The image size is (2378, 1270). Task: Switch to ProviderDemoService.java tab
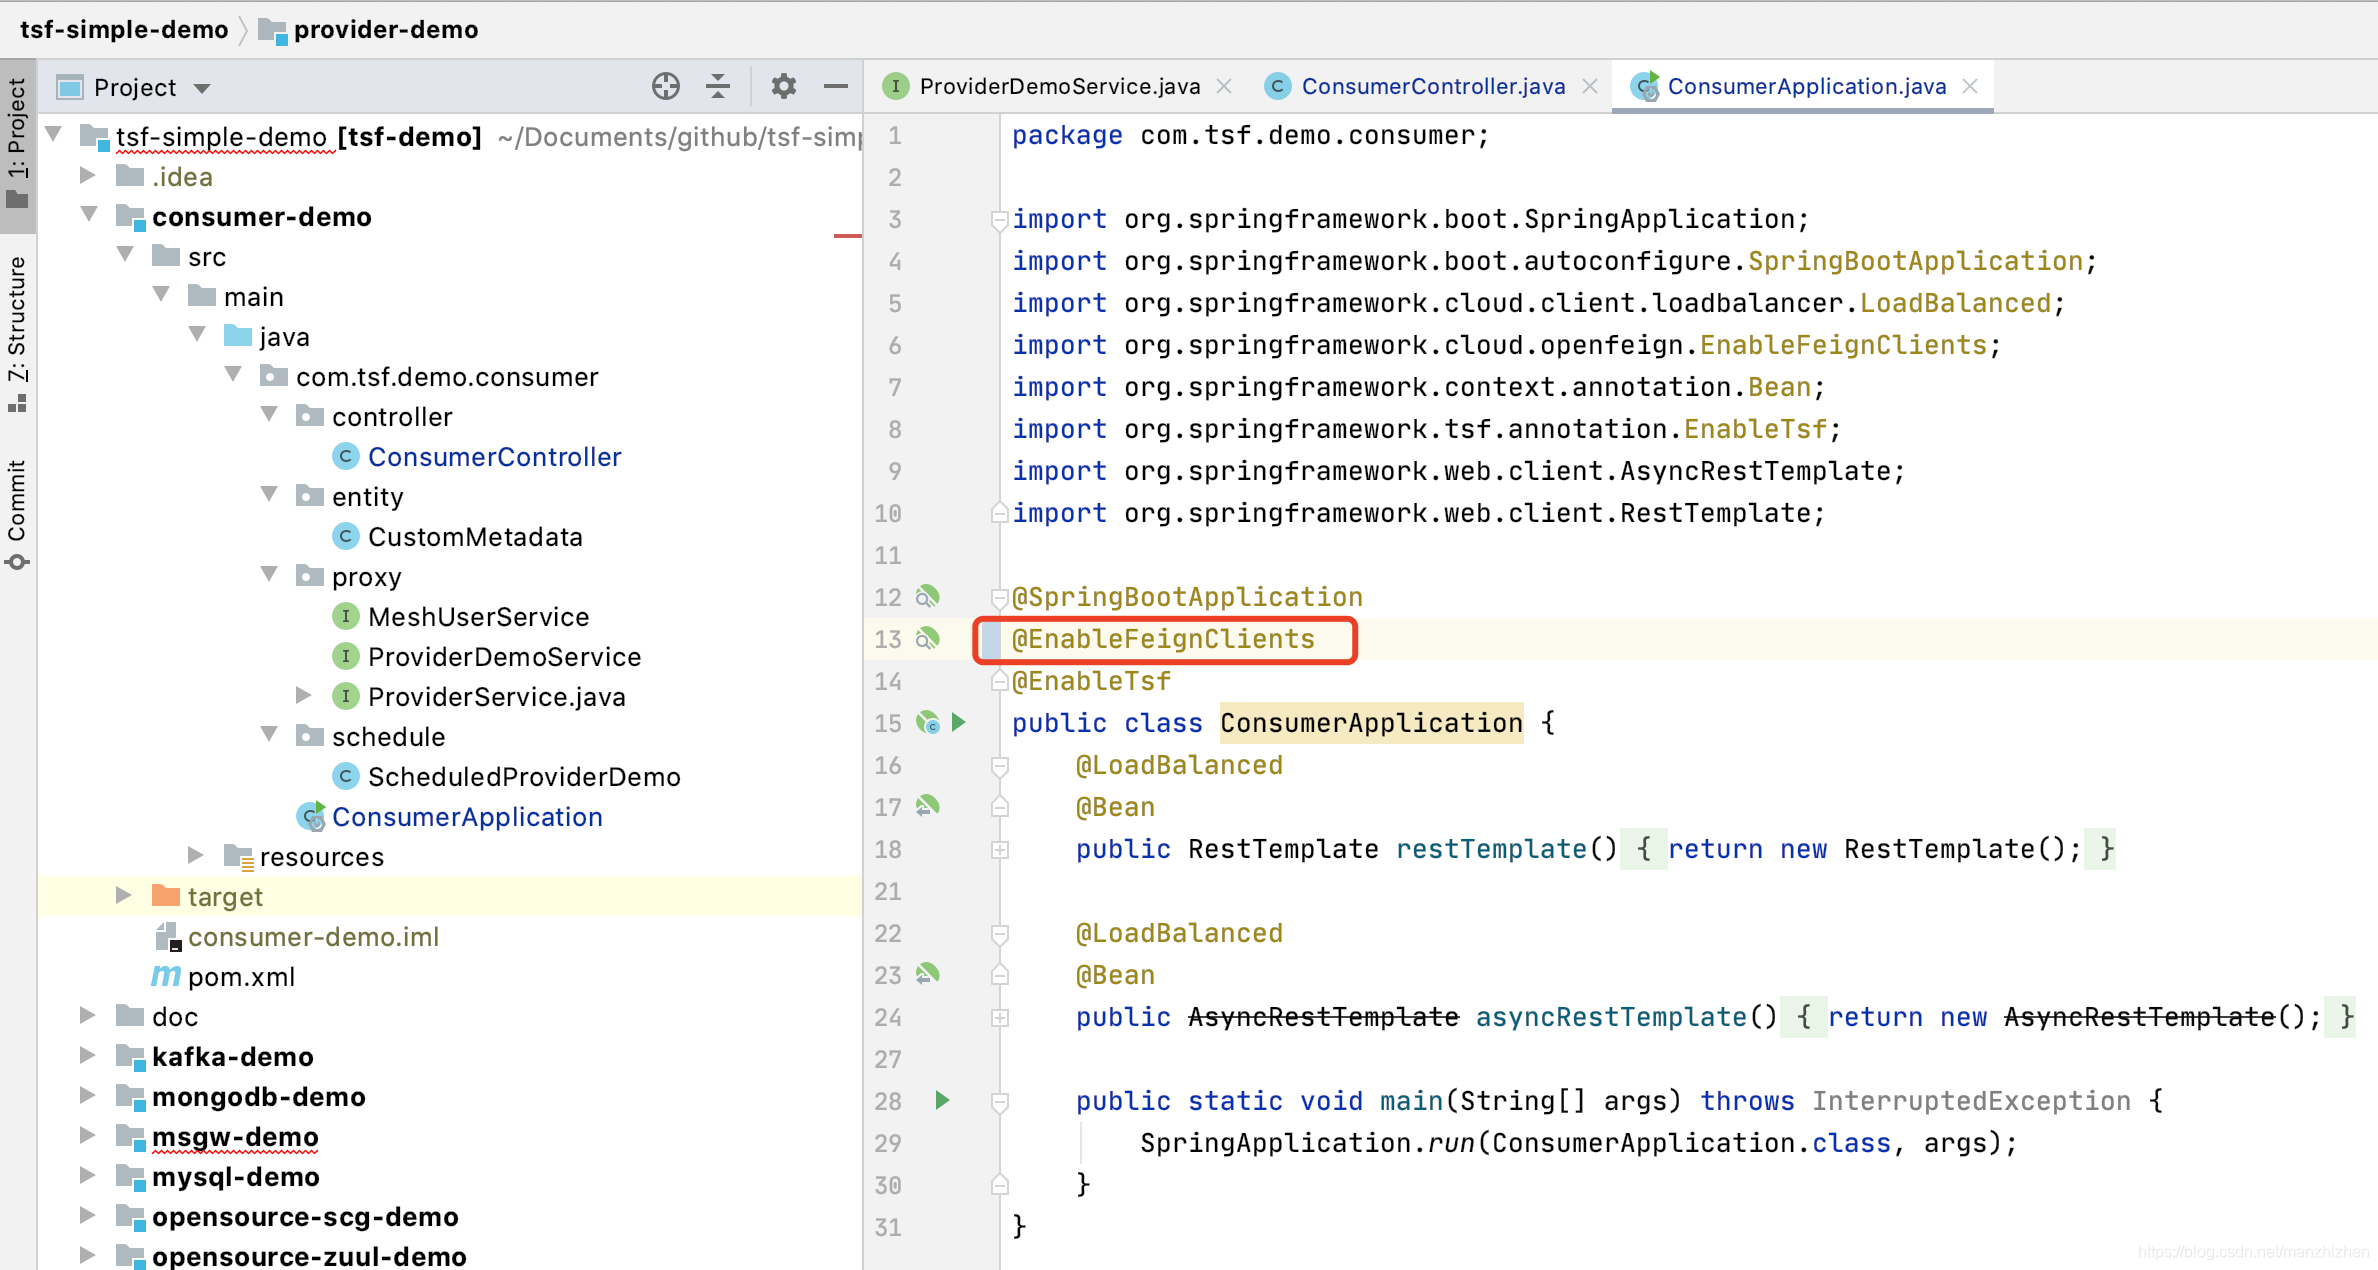[1059, 87]
